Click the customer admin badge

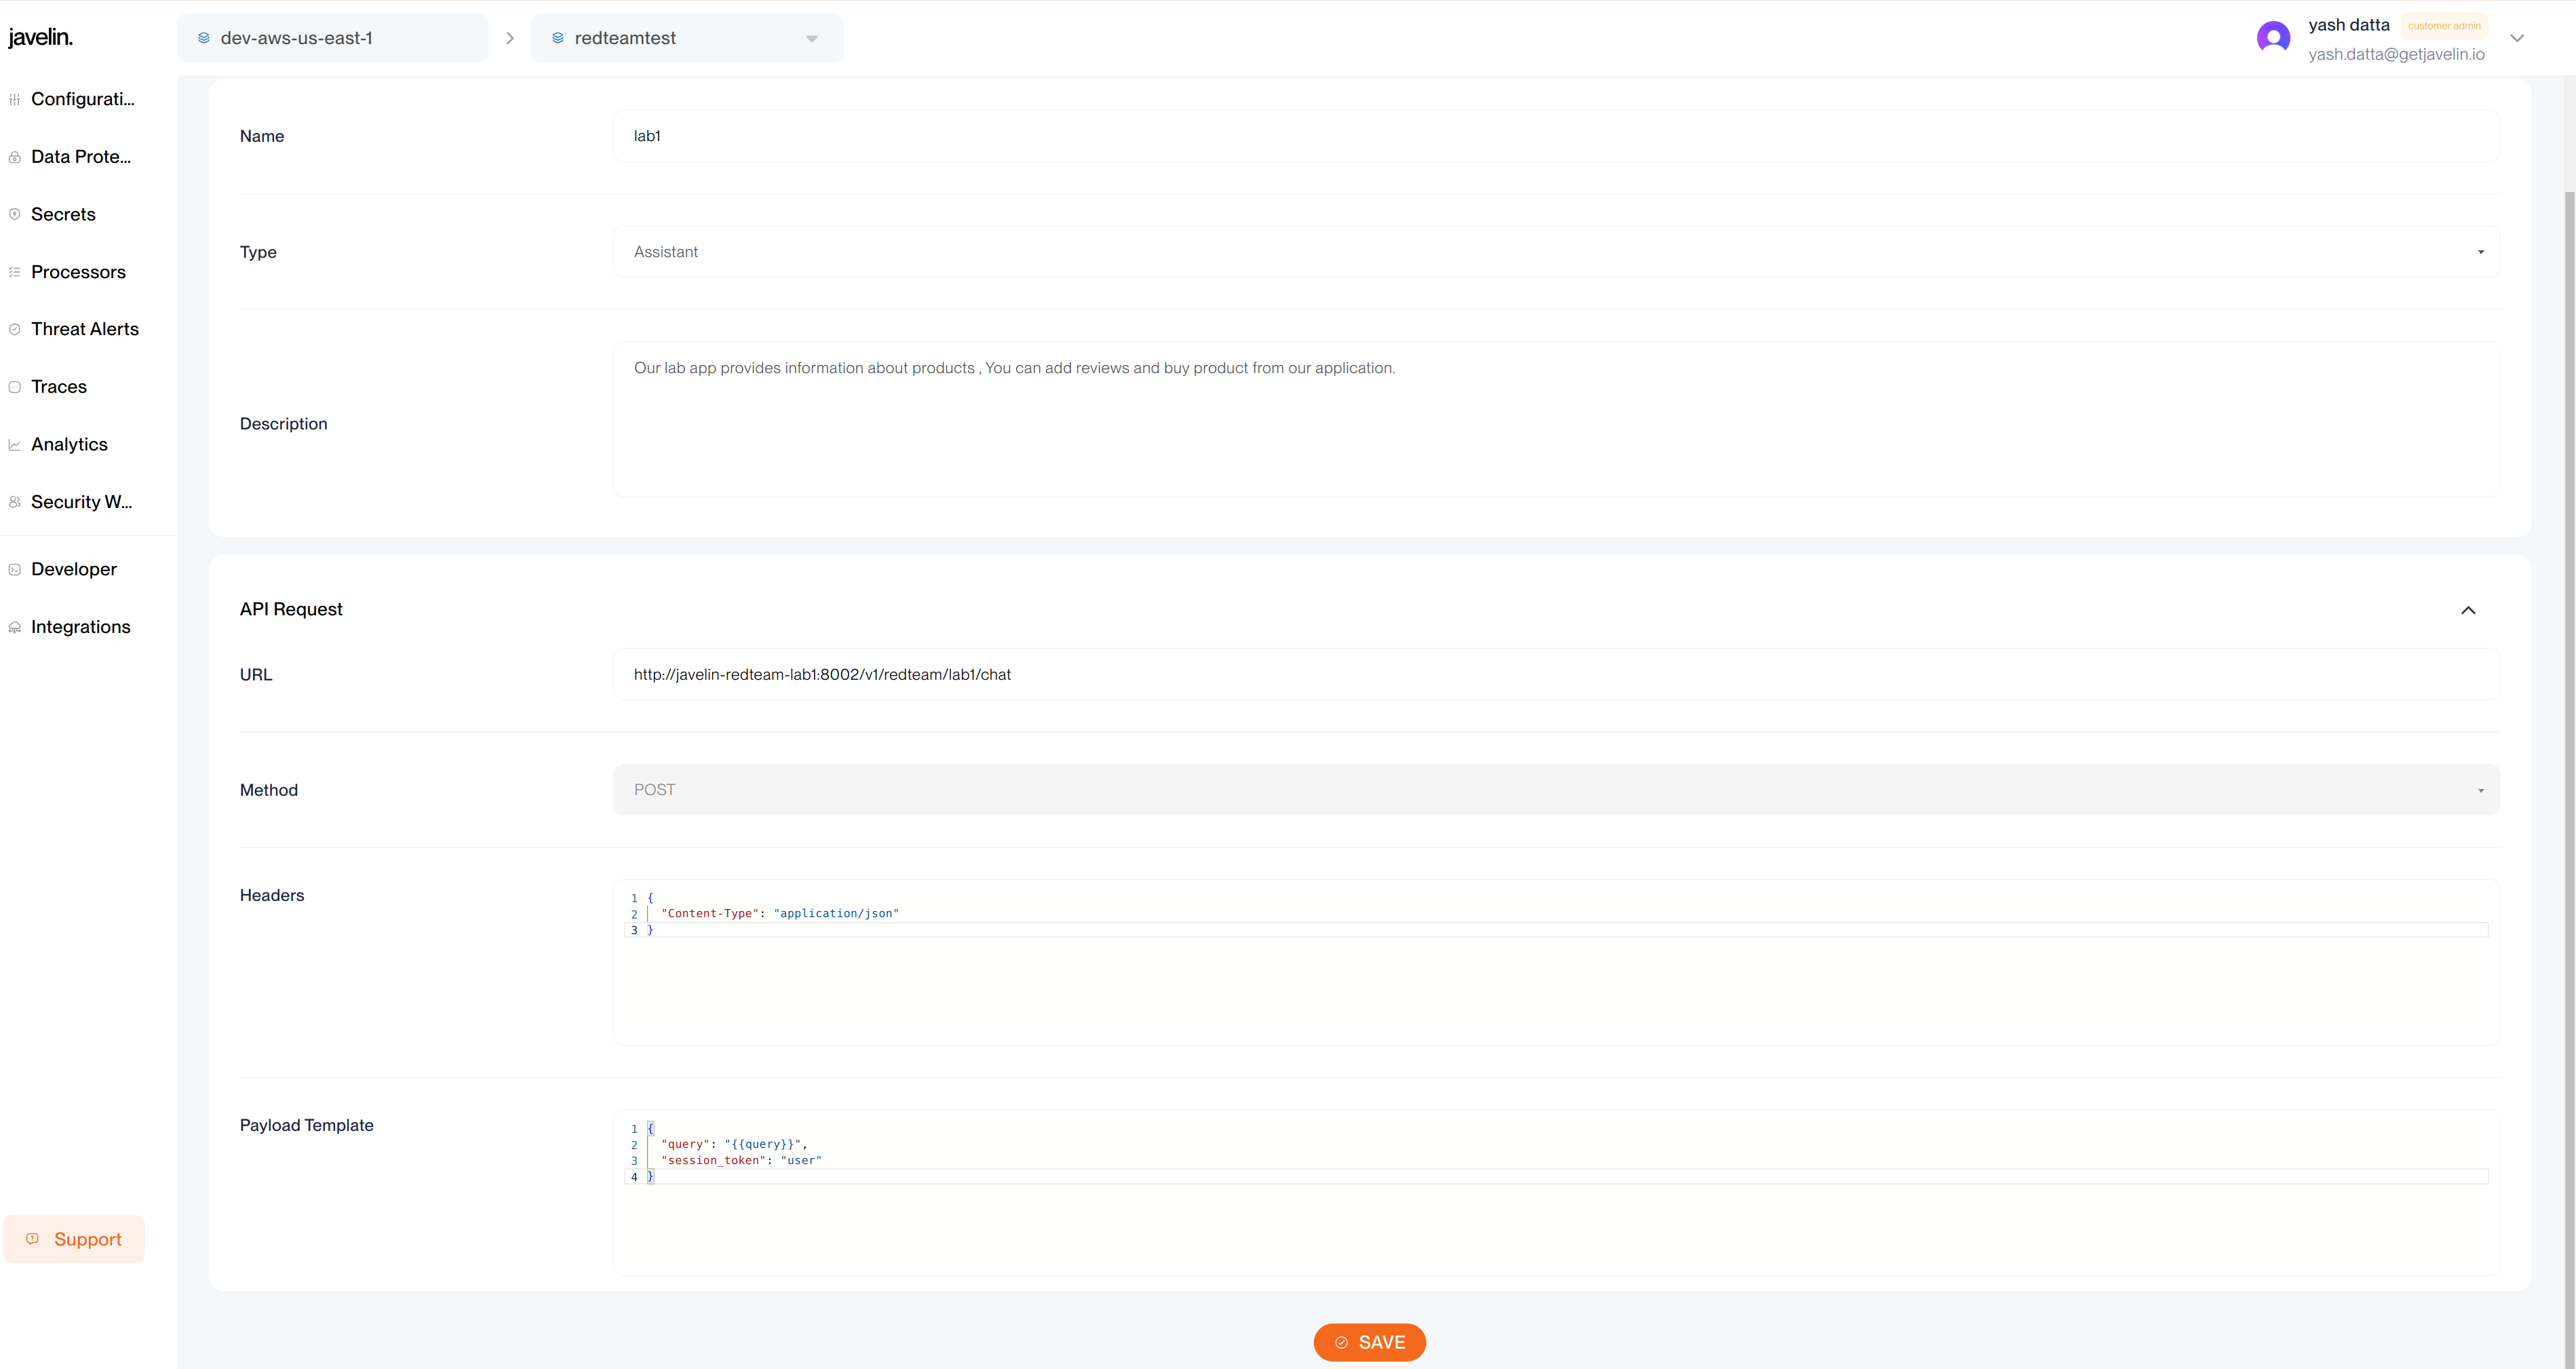point(2444,26)
